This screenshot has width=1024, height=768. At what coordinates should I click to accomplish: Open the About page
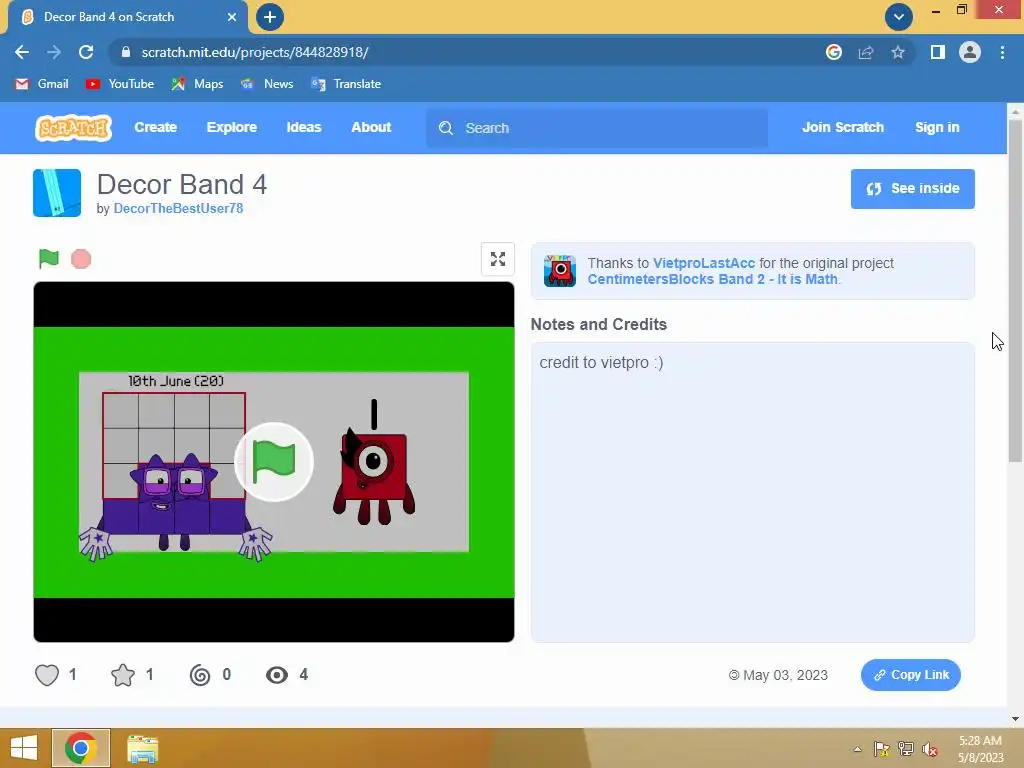click(371, 127)
